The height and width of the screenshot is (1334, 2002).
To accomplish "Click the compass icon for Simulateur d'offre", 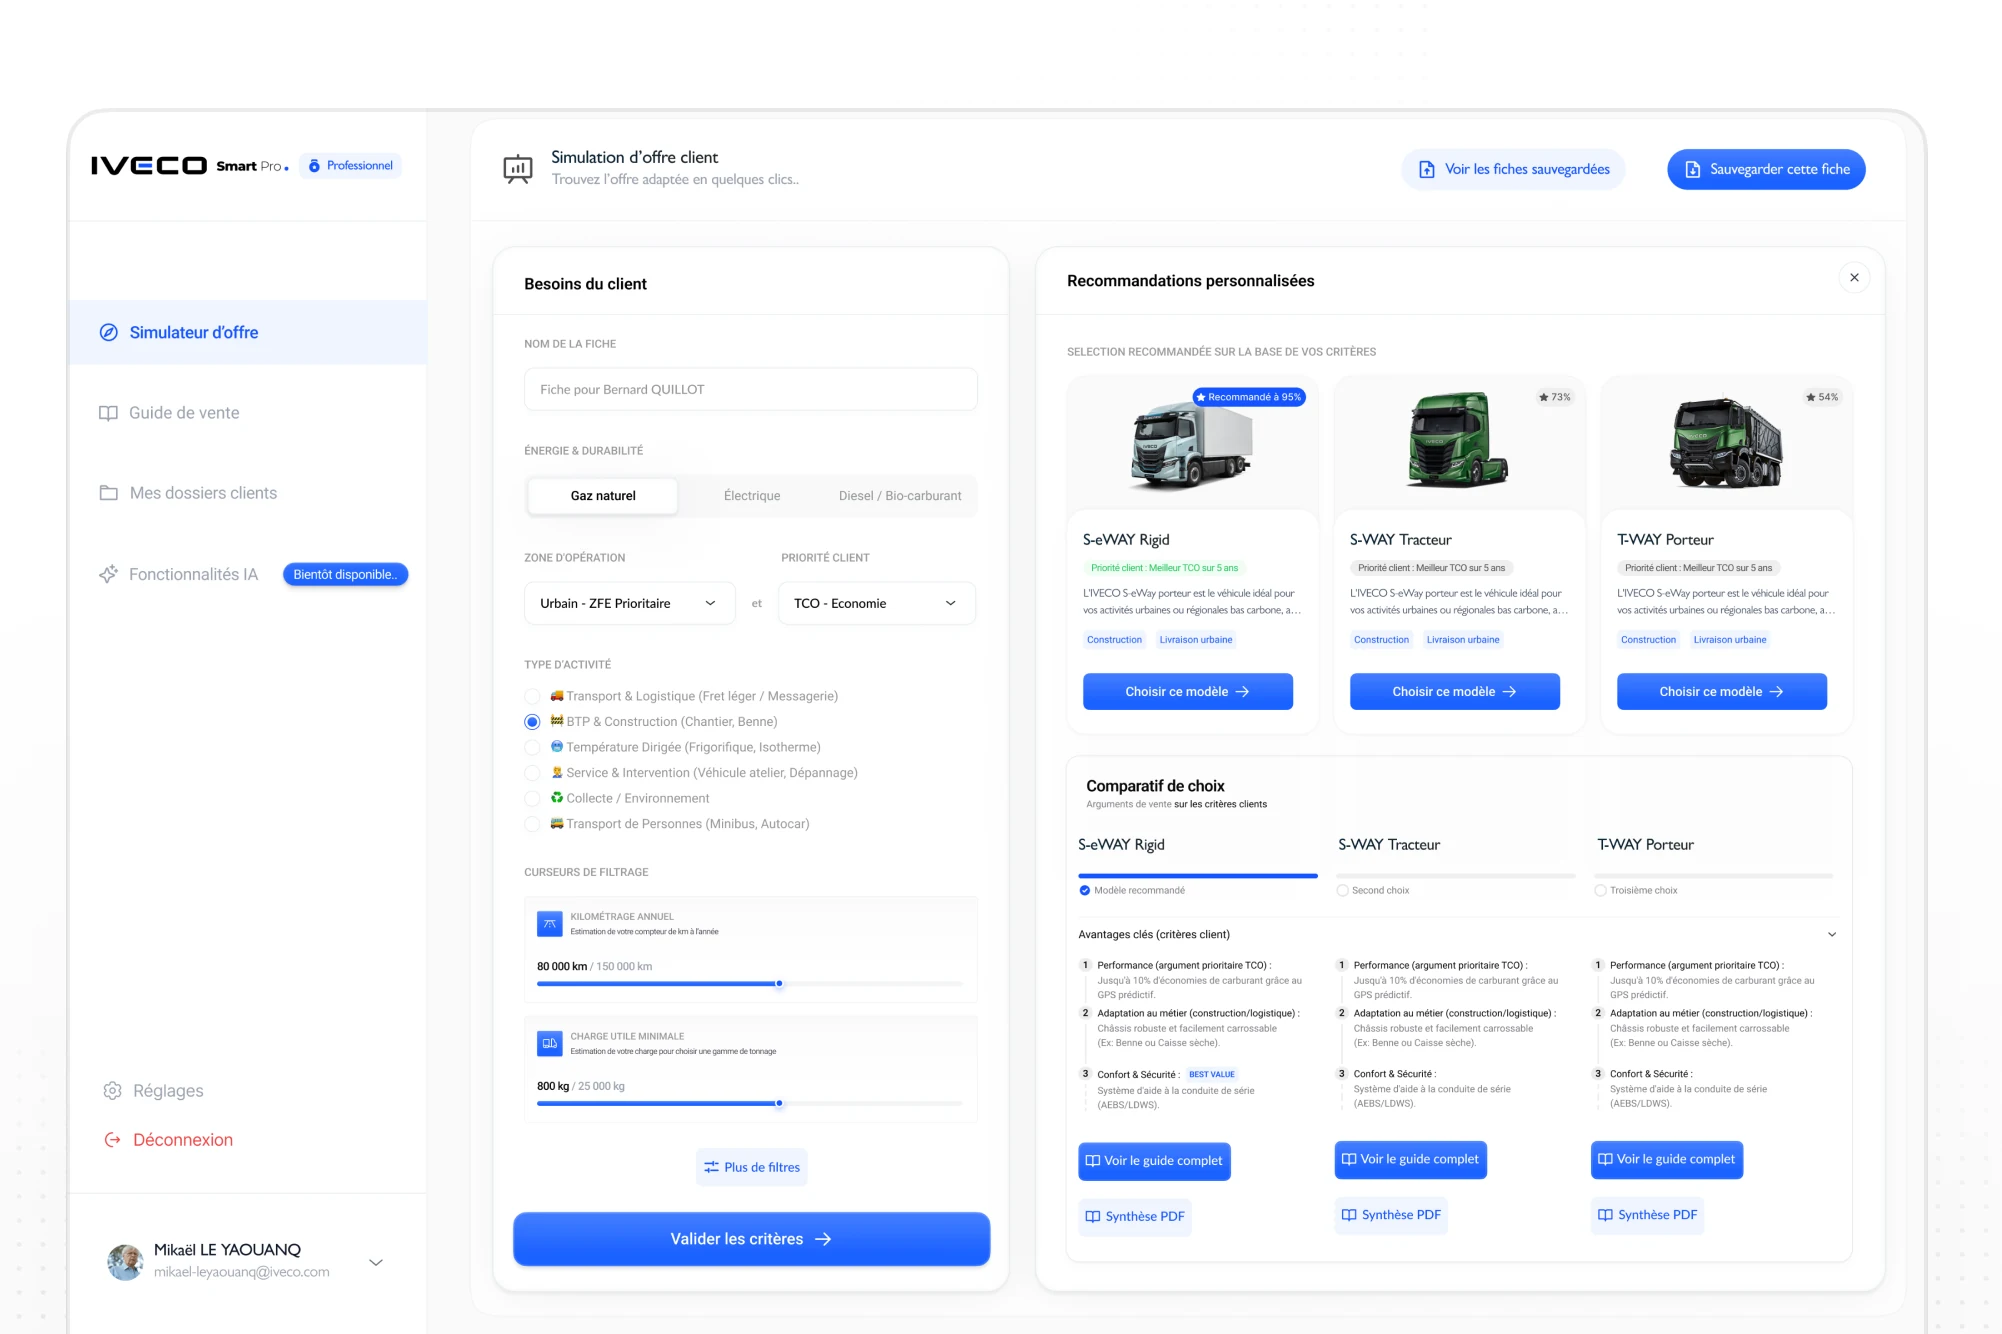I will (x=109, y=332).
